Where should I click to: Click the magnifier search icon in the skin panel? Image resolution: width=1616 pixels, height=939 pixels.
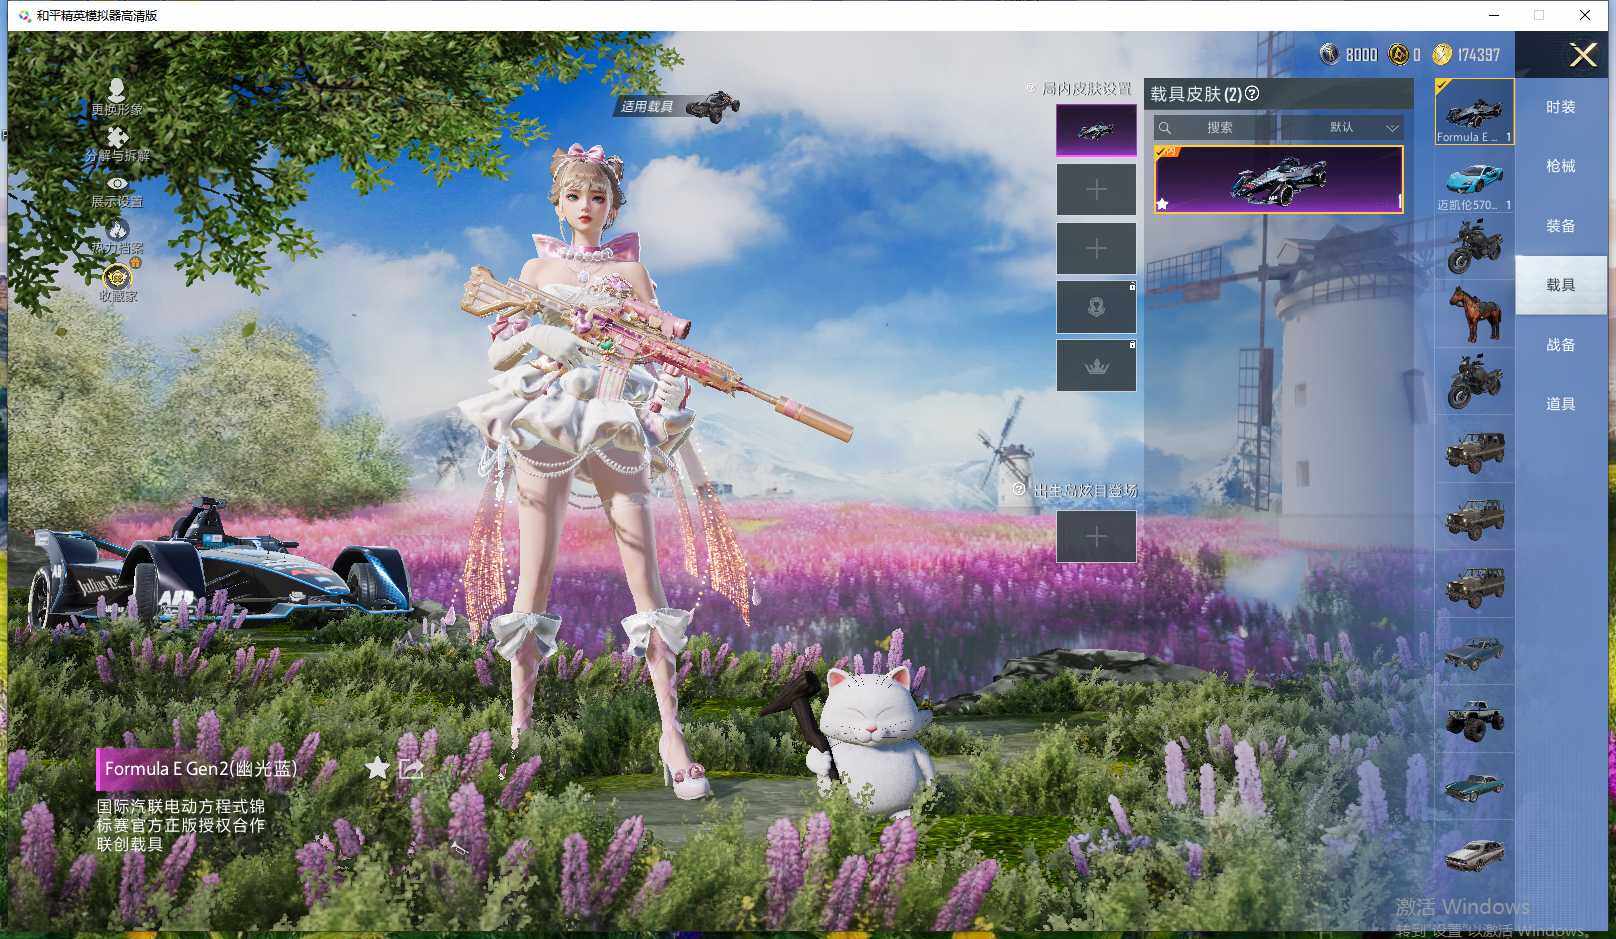pyautogui.click(x=1166, y=128)
